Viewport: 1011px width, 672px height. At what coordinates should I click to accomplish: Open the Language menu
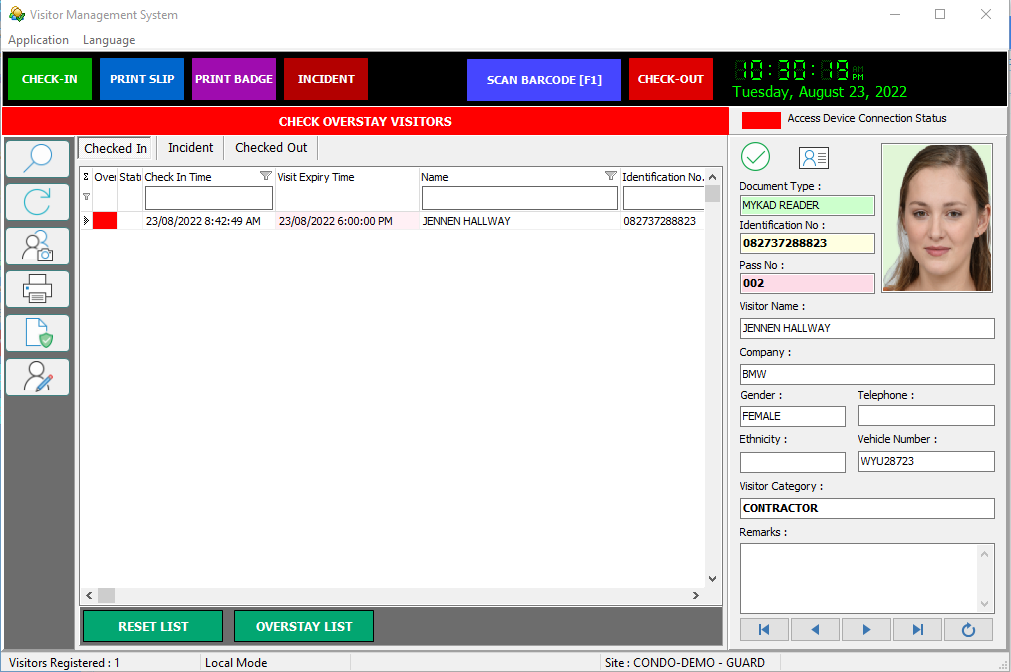pyautogui.click(x=109, y=40)
